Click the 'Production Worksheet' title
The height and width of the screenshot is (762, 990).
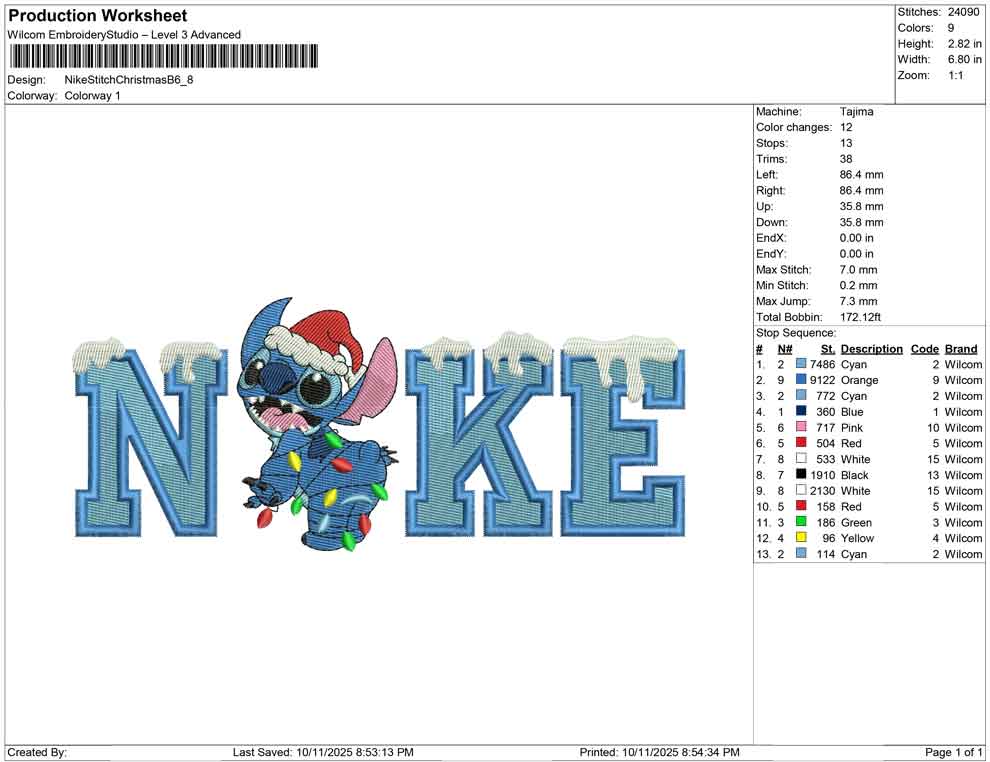tap(98, 16)
